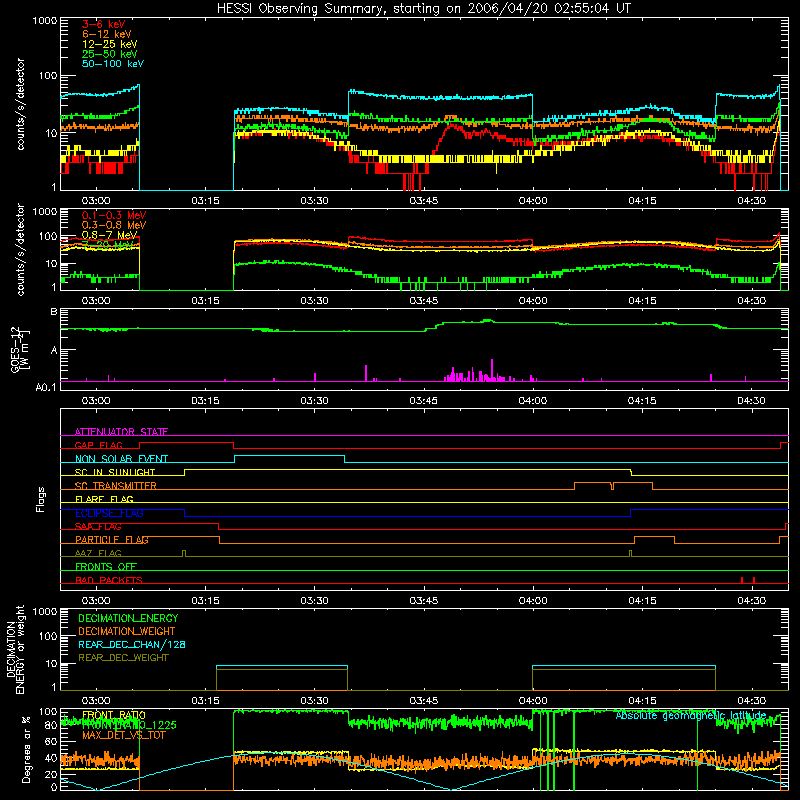
Task: Click the 'MAX_DET_VS_TOT' legend label
Action: pos(123,736)
